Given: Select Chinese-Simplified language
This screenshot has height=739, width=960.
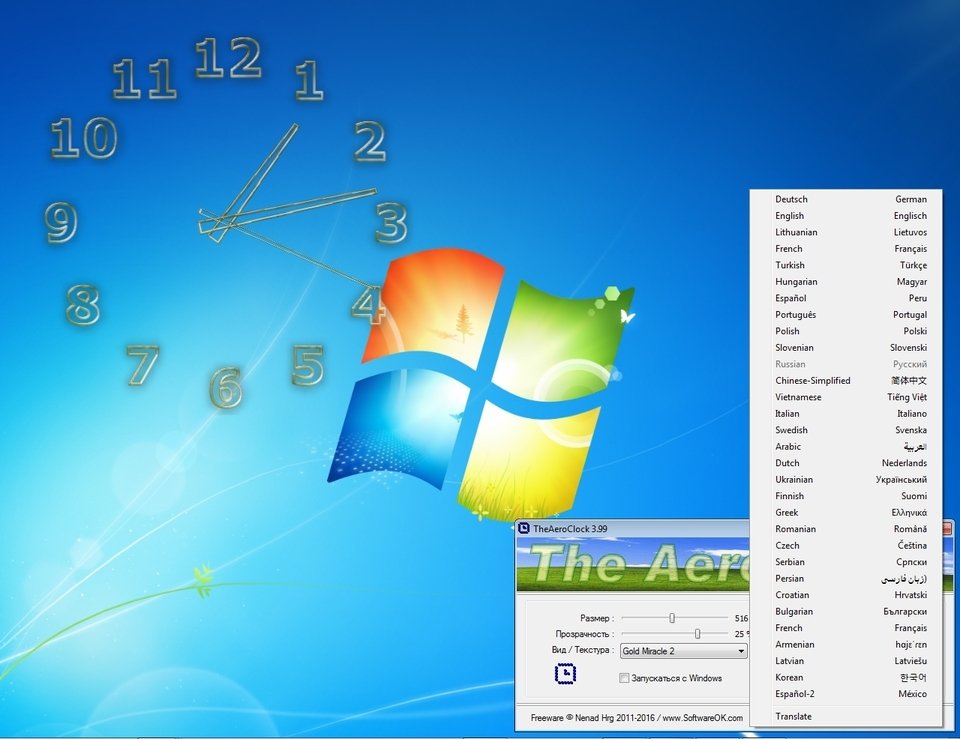Looking at the screenshot, I should click(846, 381).
